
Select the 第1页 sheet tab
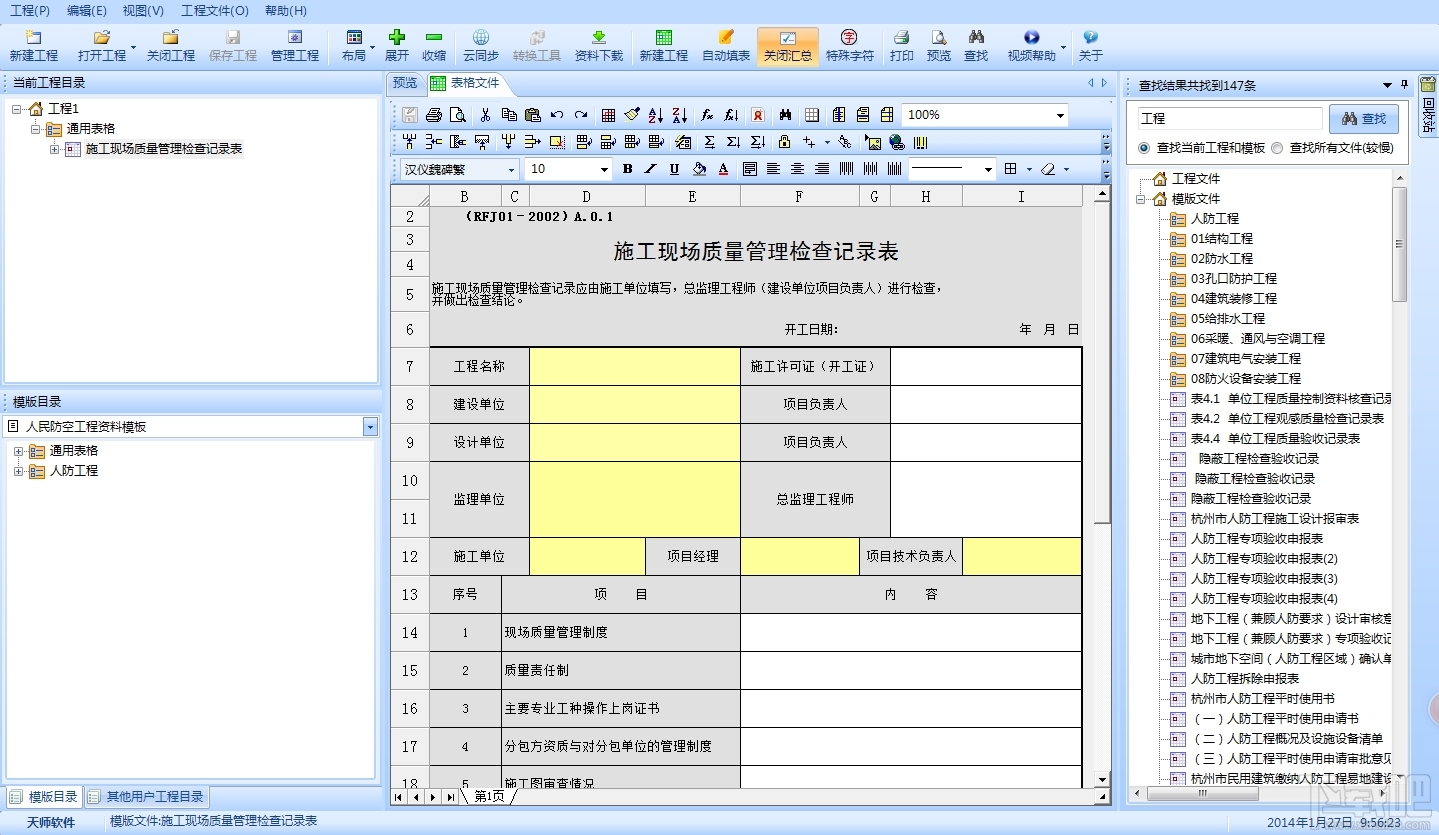pos(489,796)
